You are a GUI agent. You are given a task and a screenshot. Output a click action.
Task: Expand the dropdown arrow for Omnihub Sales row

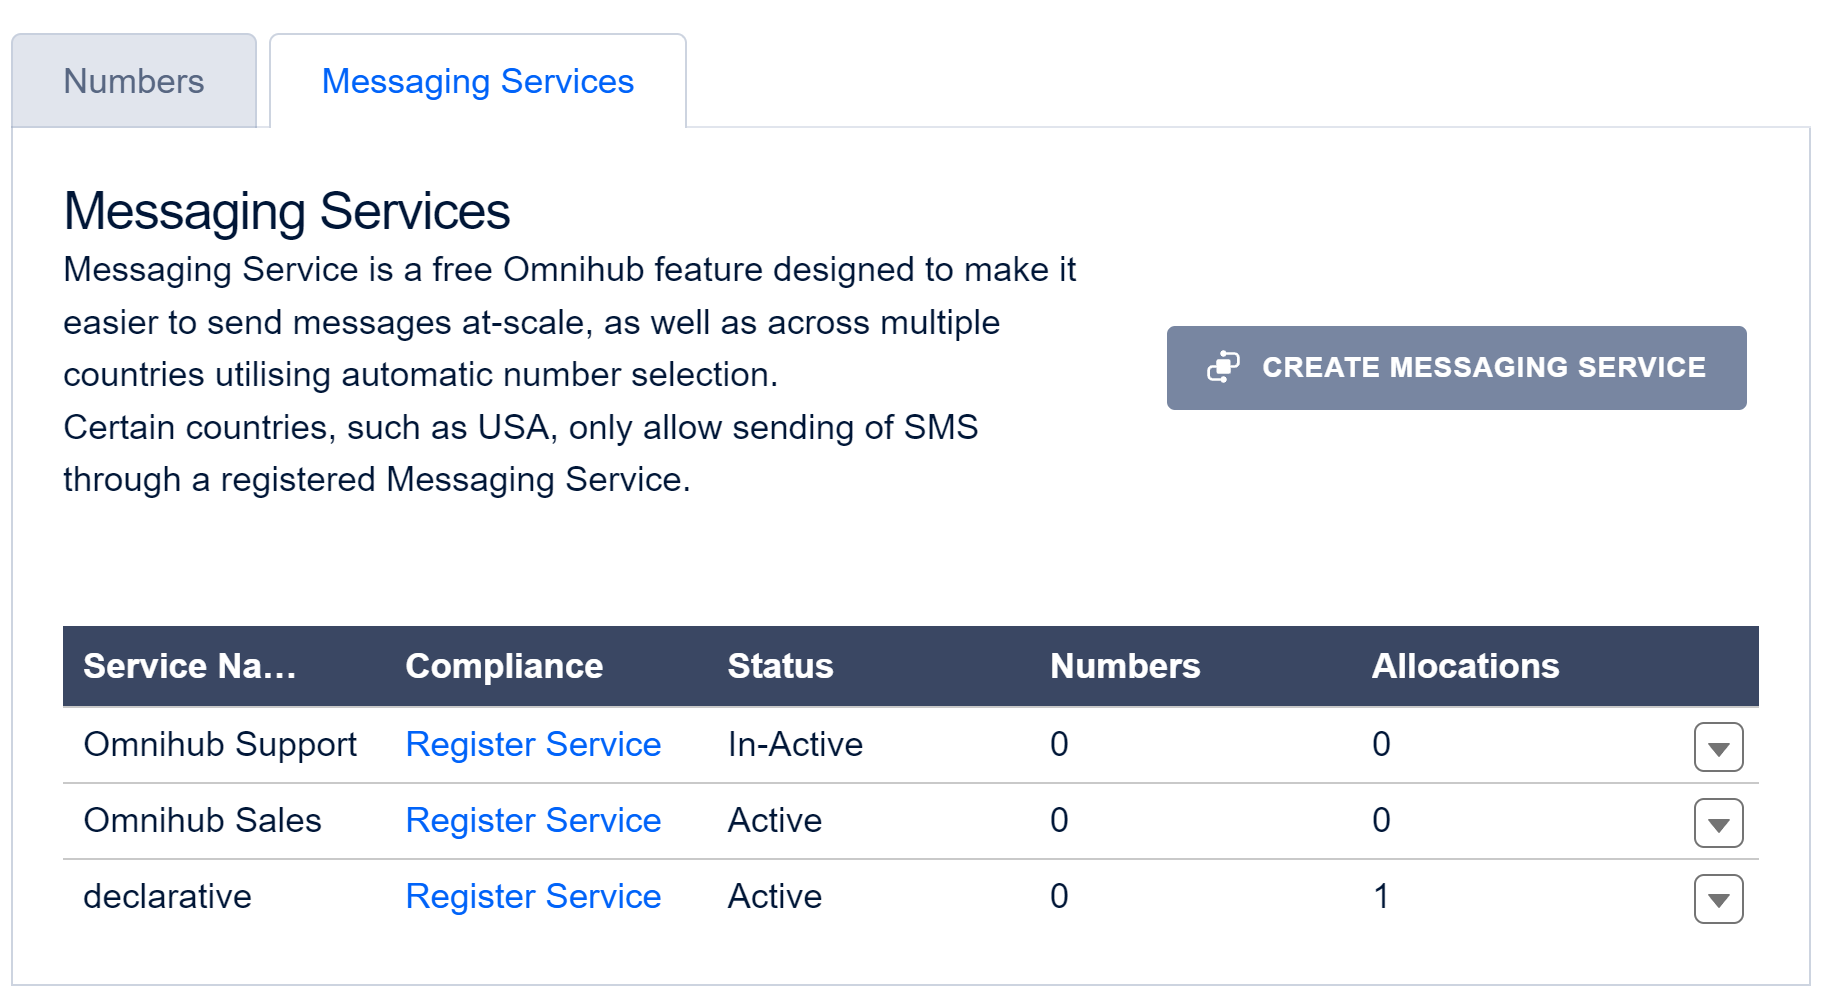pyautogui.click(x=1718, y=823)
